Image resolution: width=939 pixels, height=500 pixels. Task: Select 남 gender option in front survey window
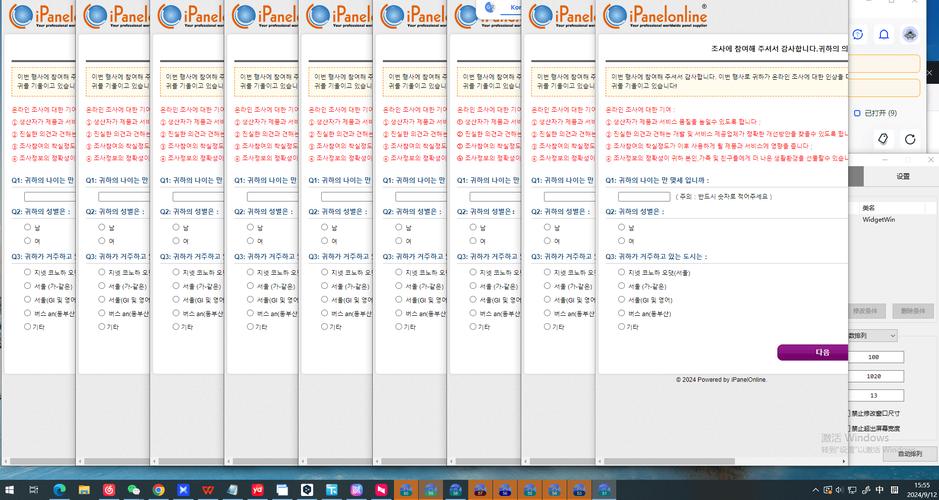point(622,228)
